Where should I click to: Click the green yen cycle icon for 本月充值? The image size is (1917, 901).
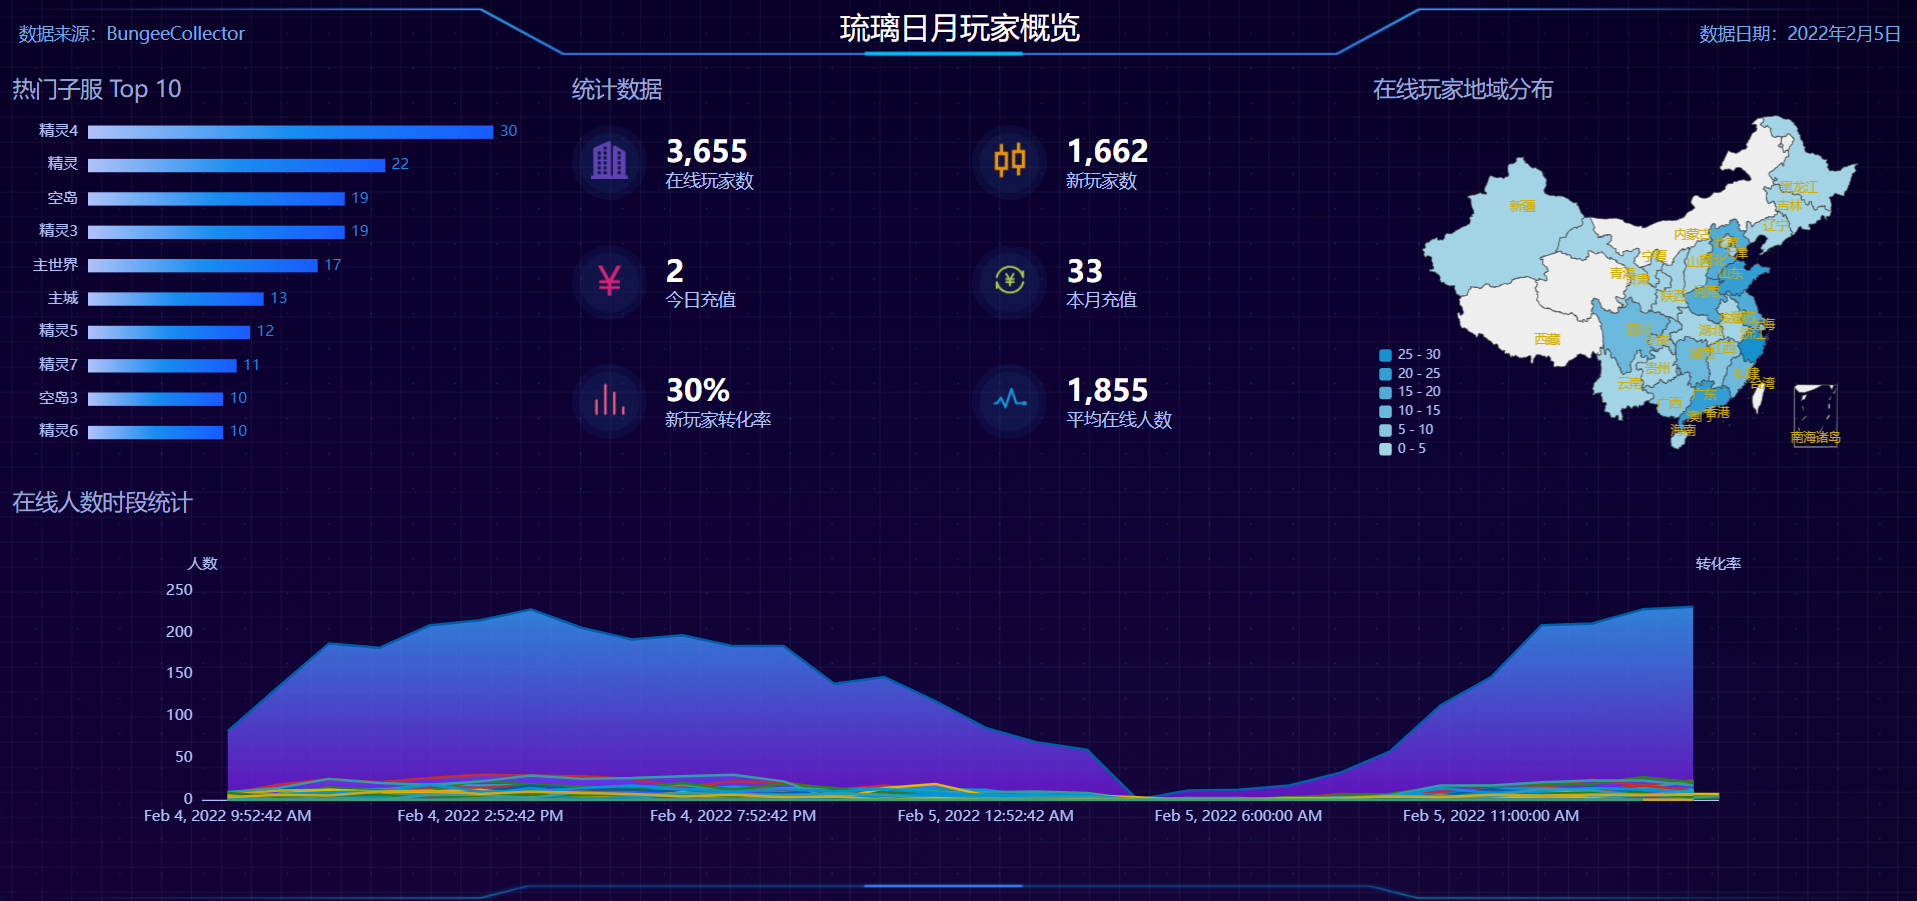click(1010, 280)
